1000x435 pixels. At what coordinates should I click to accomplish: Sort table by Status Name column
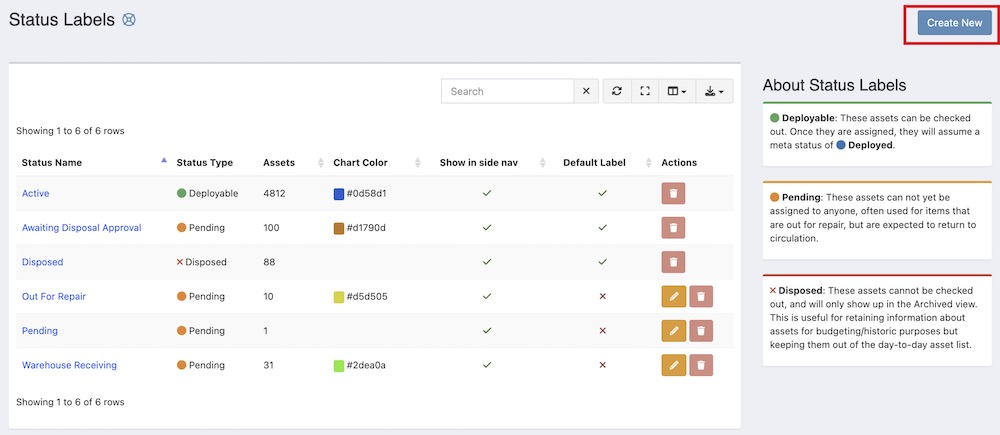point(52,162)
